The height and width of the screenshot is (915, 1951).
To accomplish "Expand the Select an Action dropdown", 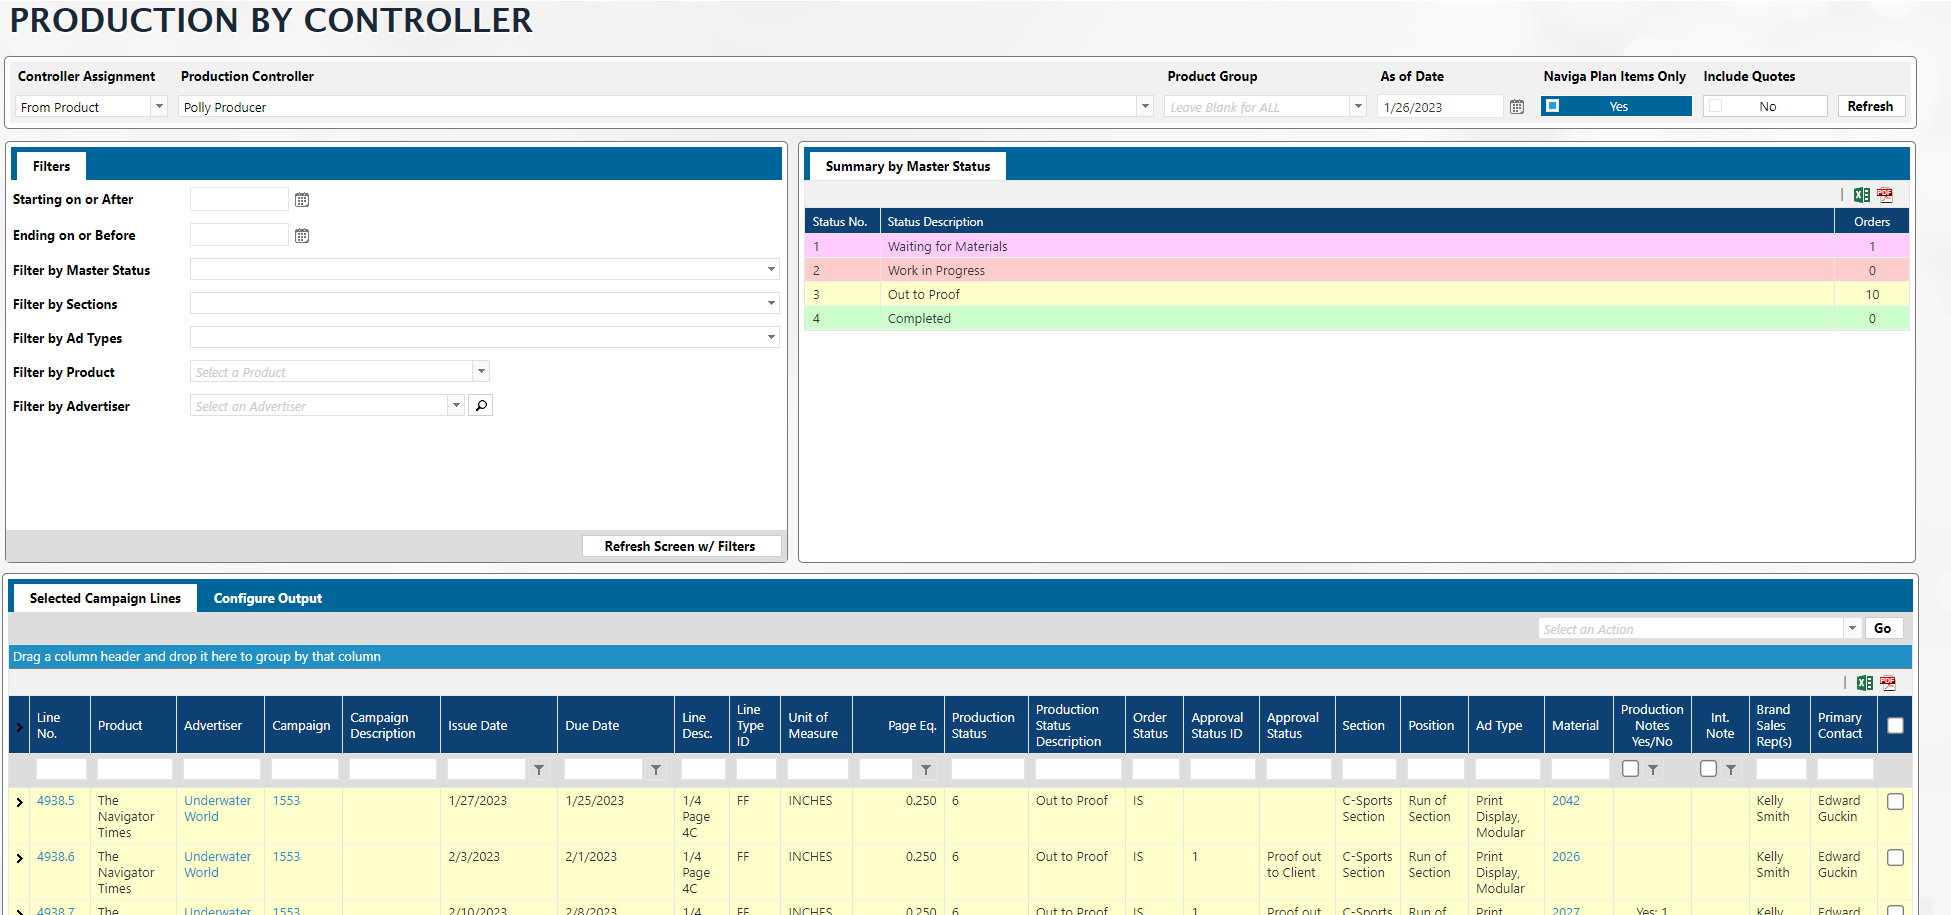I will [x=1852, y=629].
